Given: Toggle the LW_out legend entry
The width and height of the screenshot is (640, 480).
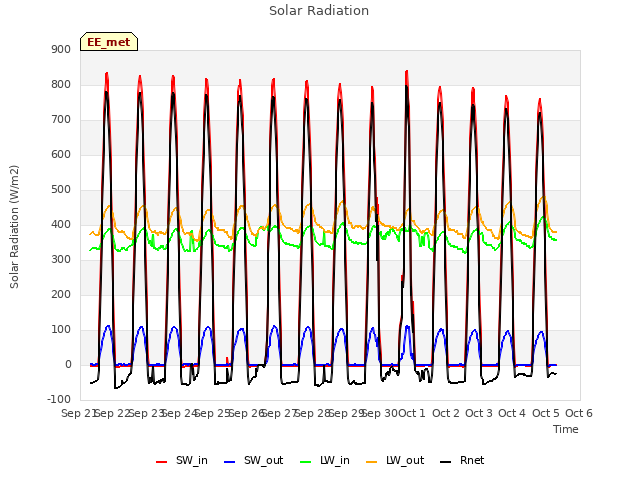Looking at the screenshot, I should [x=395, y=461].
